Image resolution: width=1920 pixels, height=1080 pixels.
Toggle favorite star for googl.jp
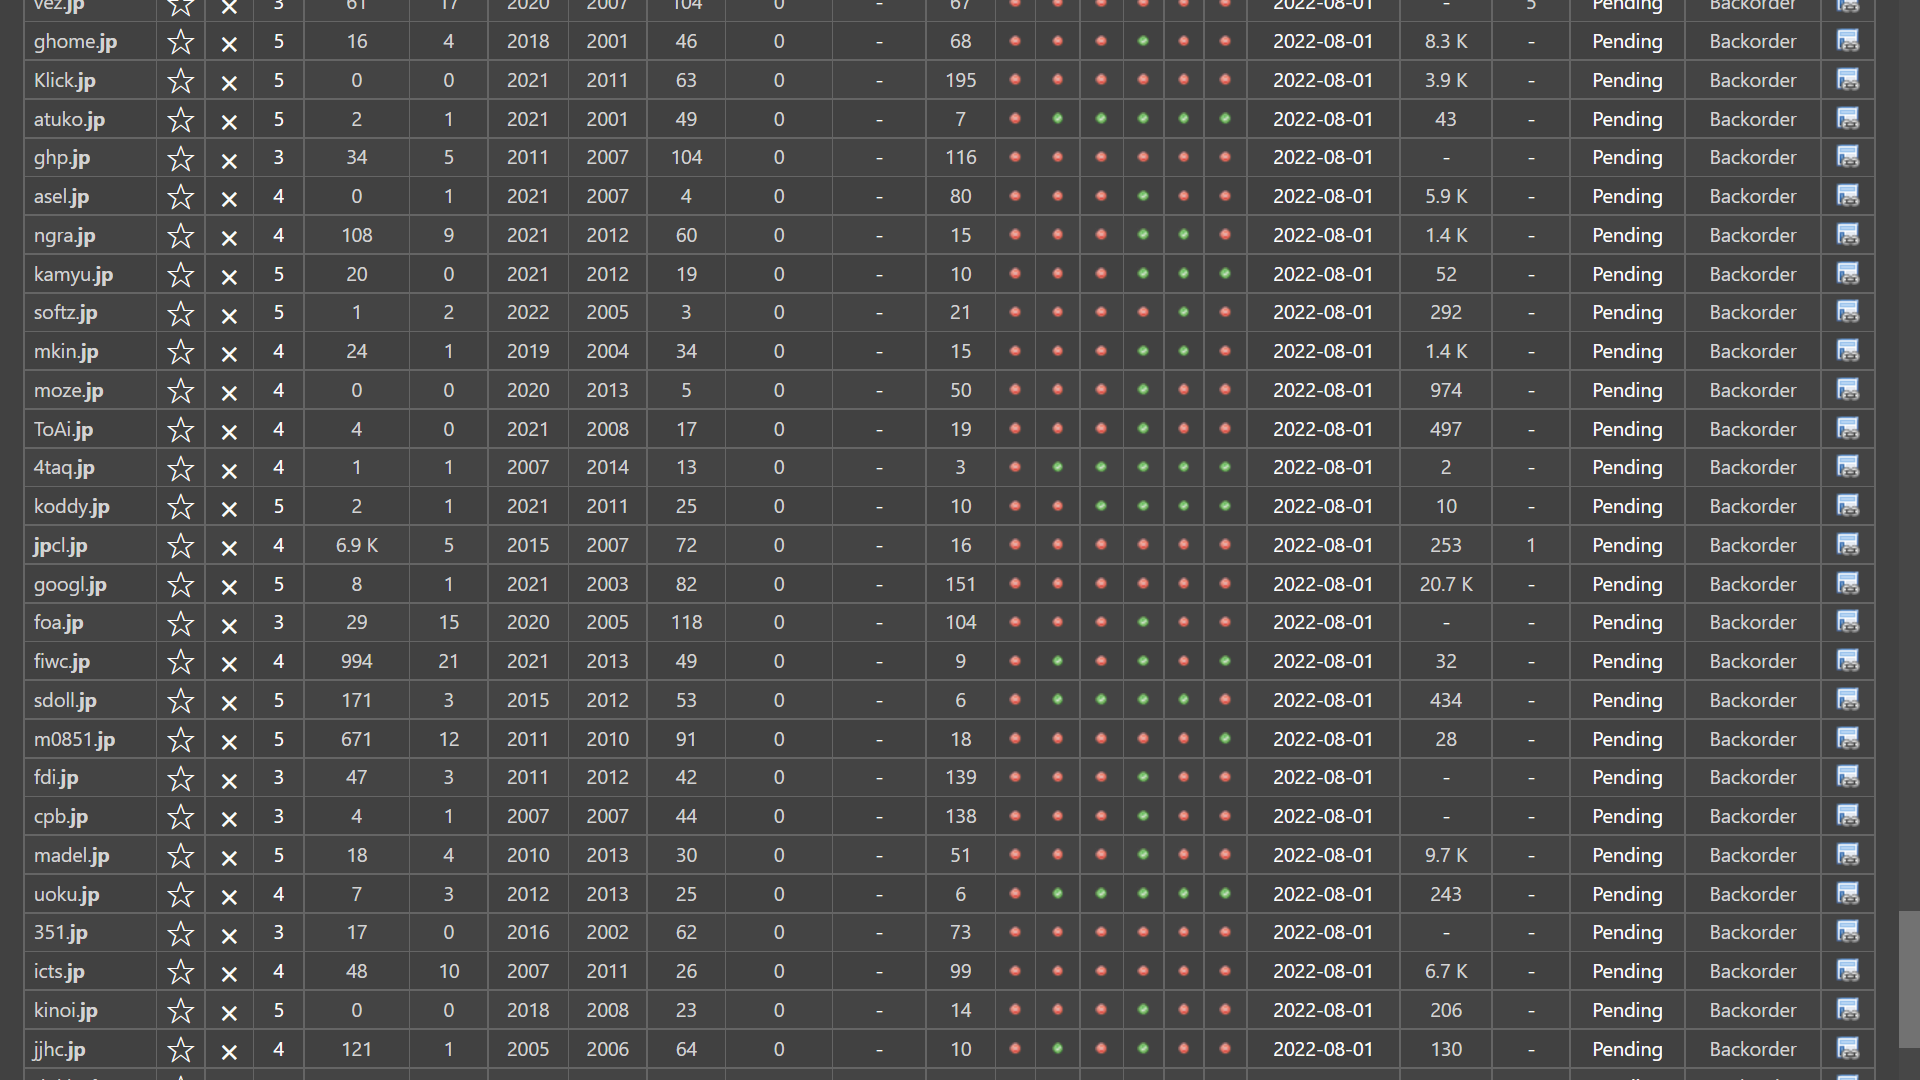click(180, 585)
